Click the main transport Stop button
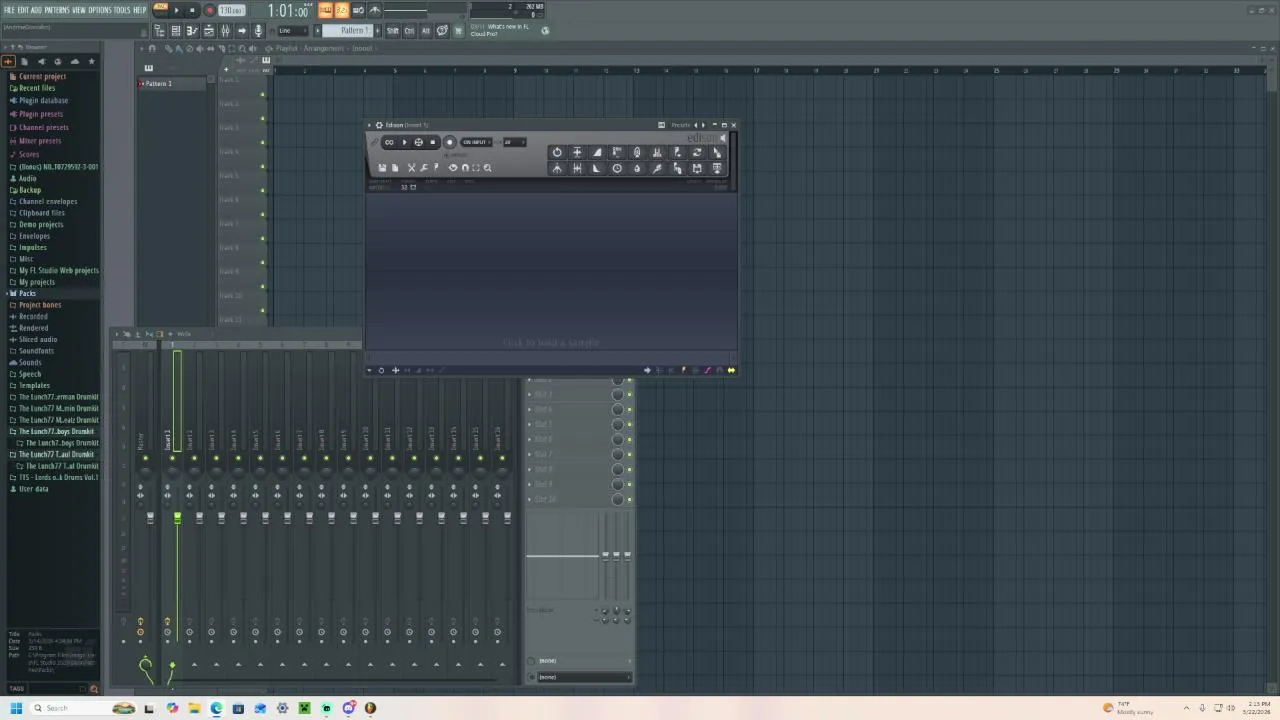The width and height of the screenshot is (1280, 720). tap(192, 10)
